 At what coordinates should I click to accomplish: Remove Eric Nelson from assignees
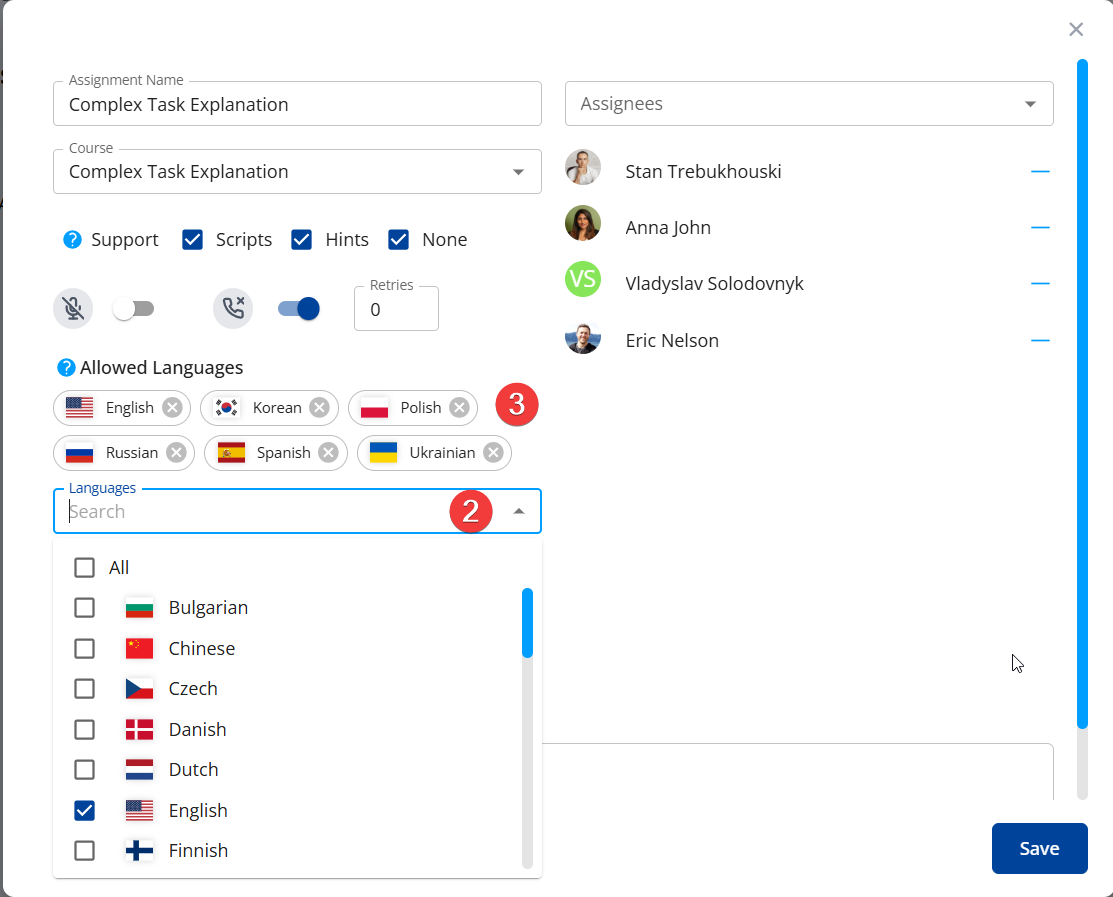(1040, 341)
